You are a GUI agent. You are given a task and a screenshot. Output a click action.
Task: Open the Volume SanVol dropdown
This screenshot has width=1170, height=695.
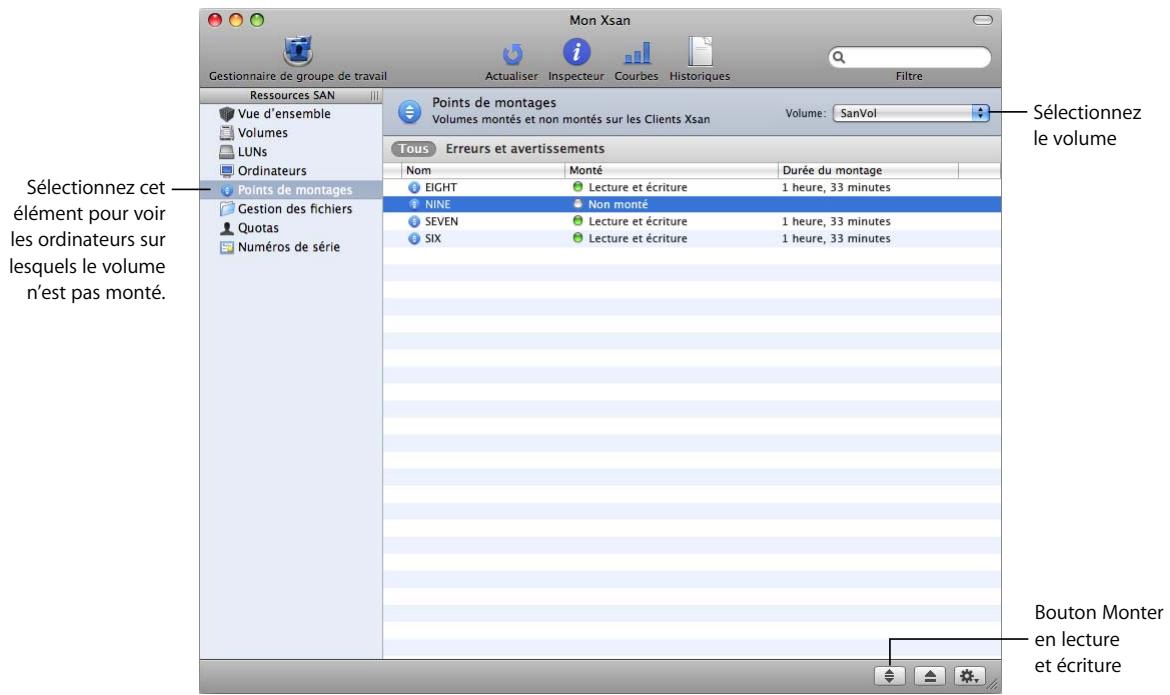(x=911, y=113)
